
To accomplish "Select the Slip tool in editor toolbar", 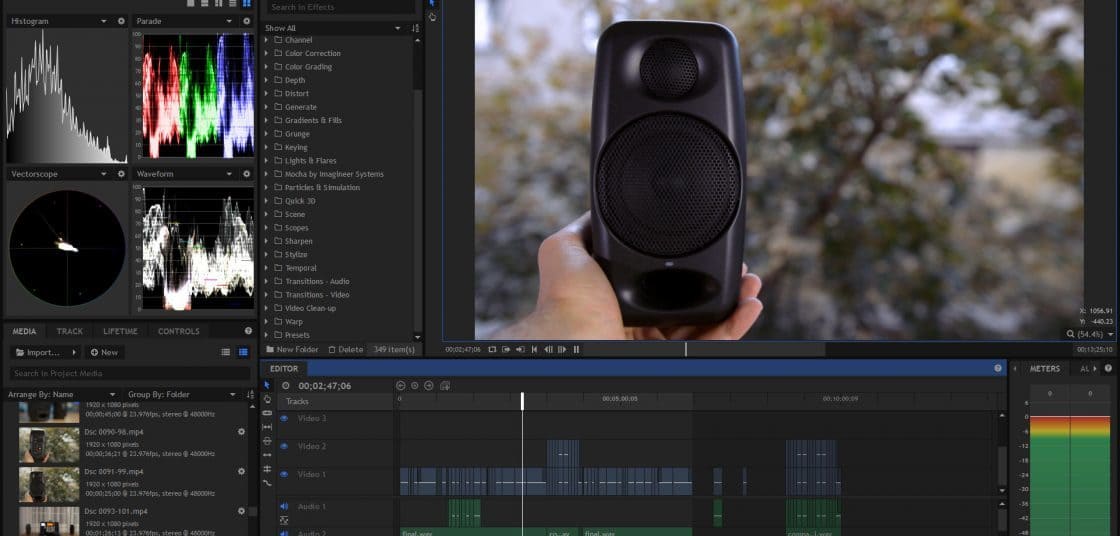I will pyautogui.click(x=267, y=427).
